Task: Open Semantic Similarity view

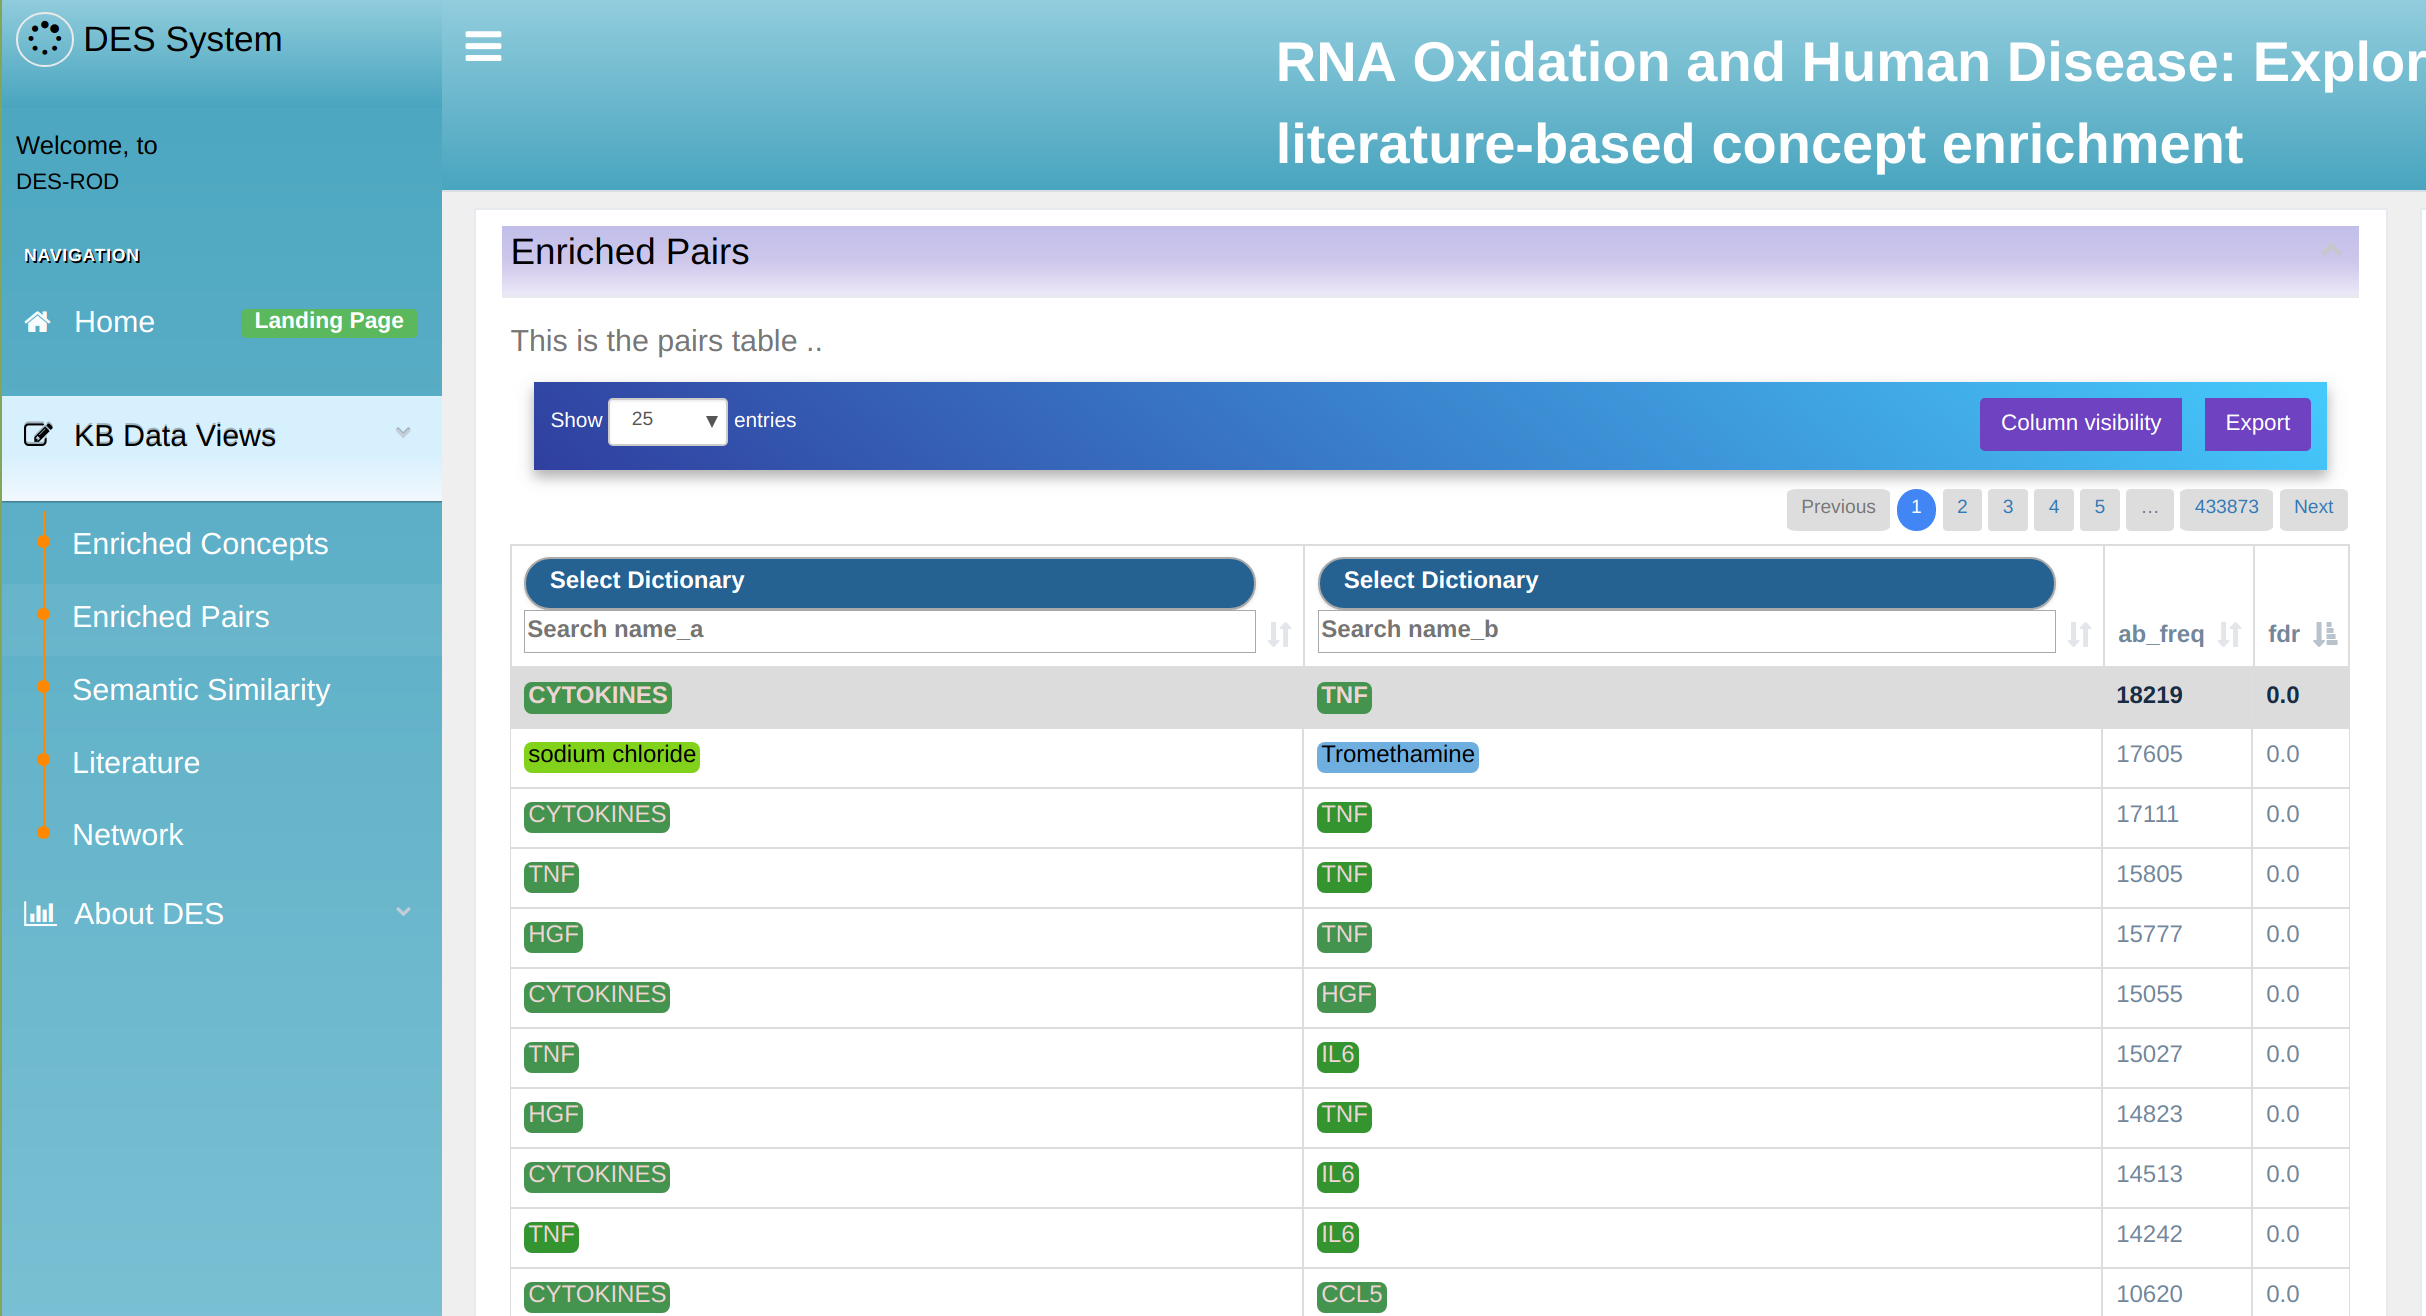Action: [x=201, y=690]
